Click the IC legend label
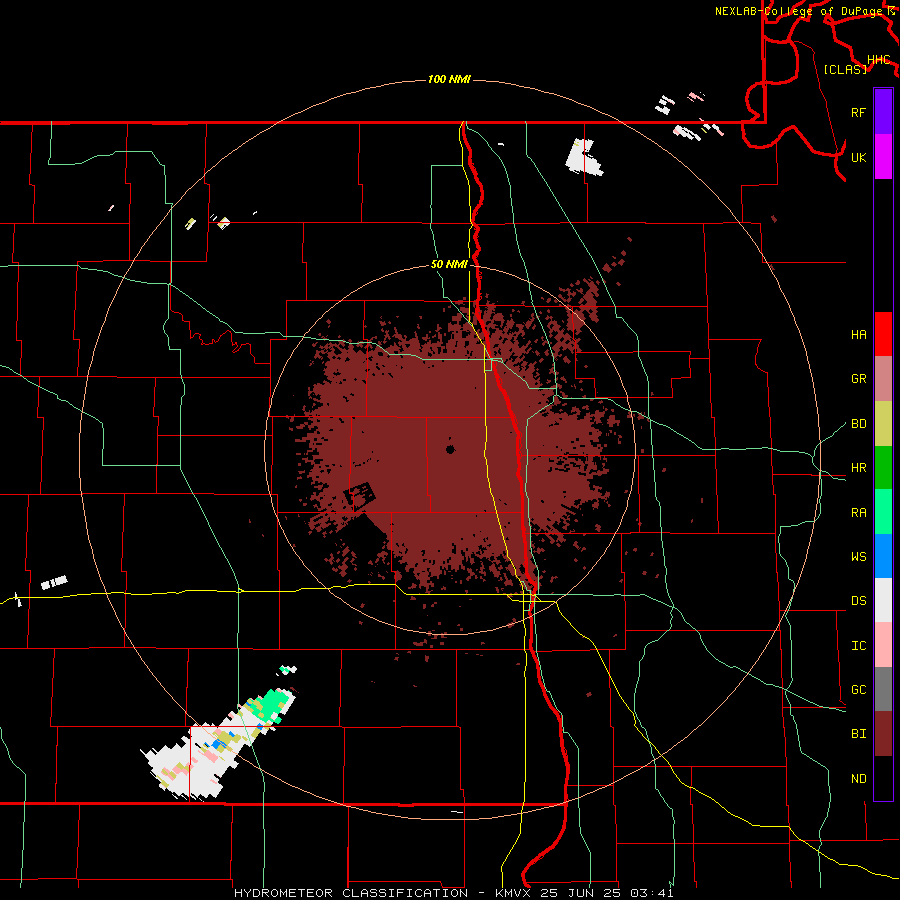 [858, 646]
